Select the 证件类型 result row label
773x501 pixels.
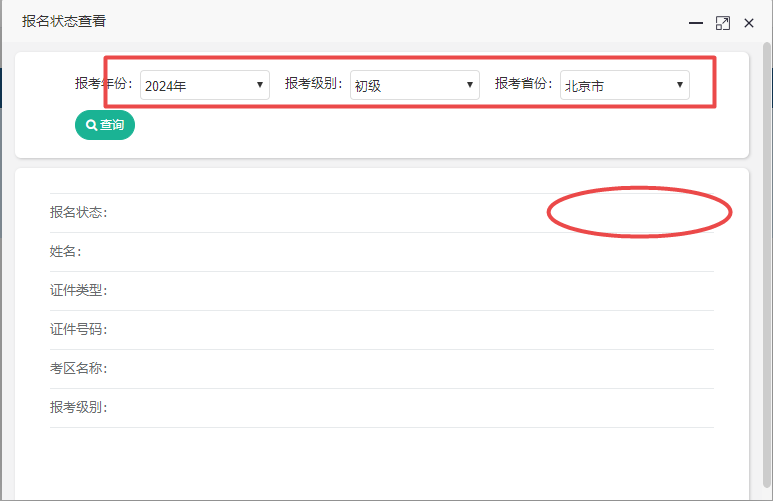(78, 291)
